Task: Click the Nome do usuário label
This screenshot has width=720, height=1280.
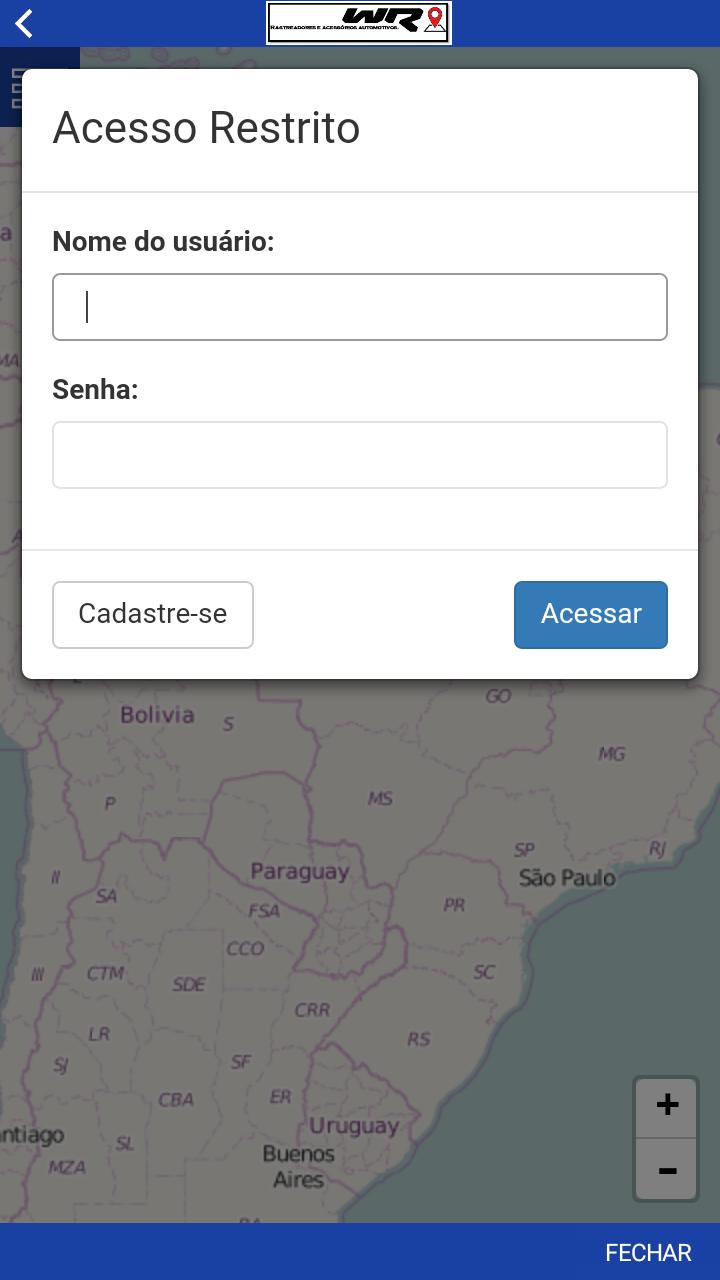Action: [163, 241]
